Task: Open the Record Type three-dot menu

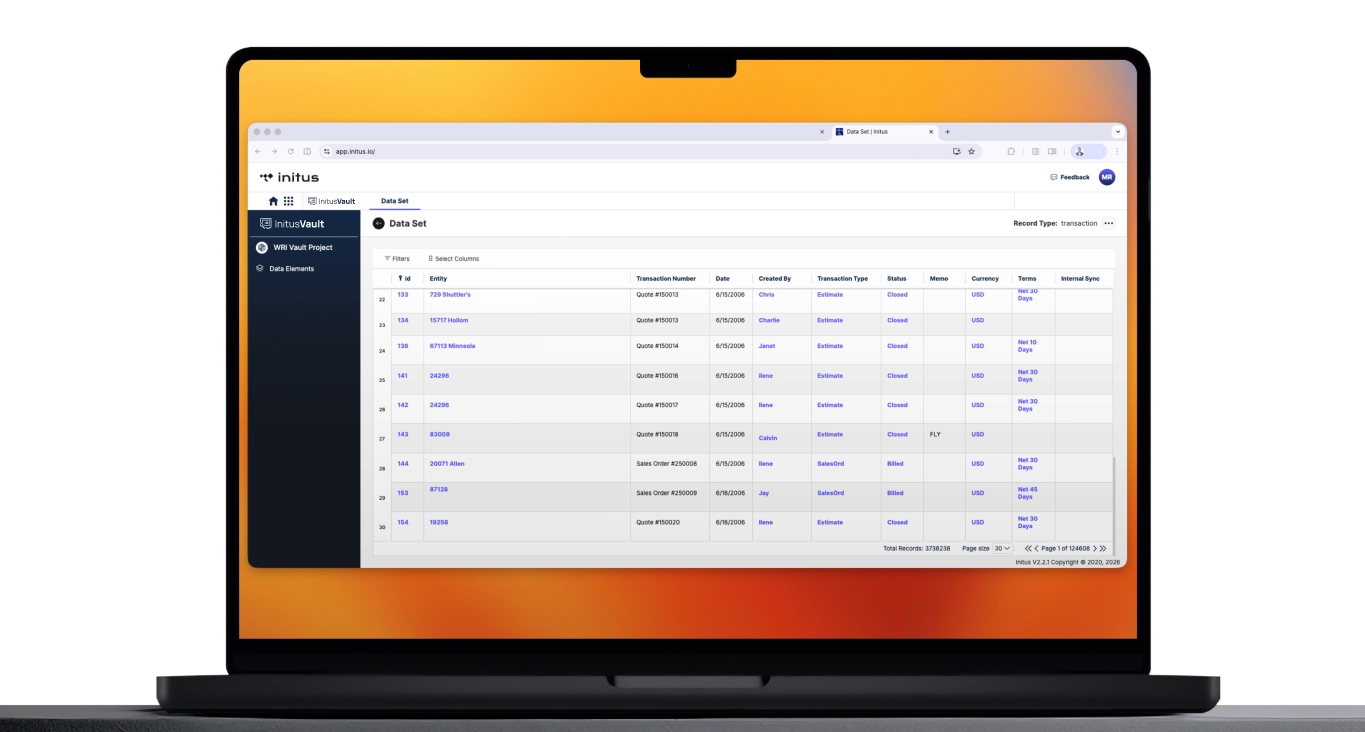Action: point(1108,224)
